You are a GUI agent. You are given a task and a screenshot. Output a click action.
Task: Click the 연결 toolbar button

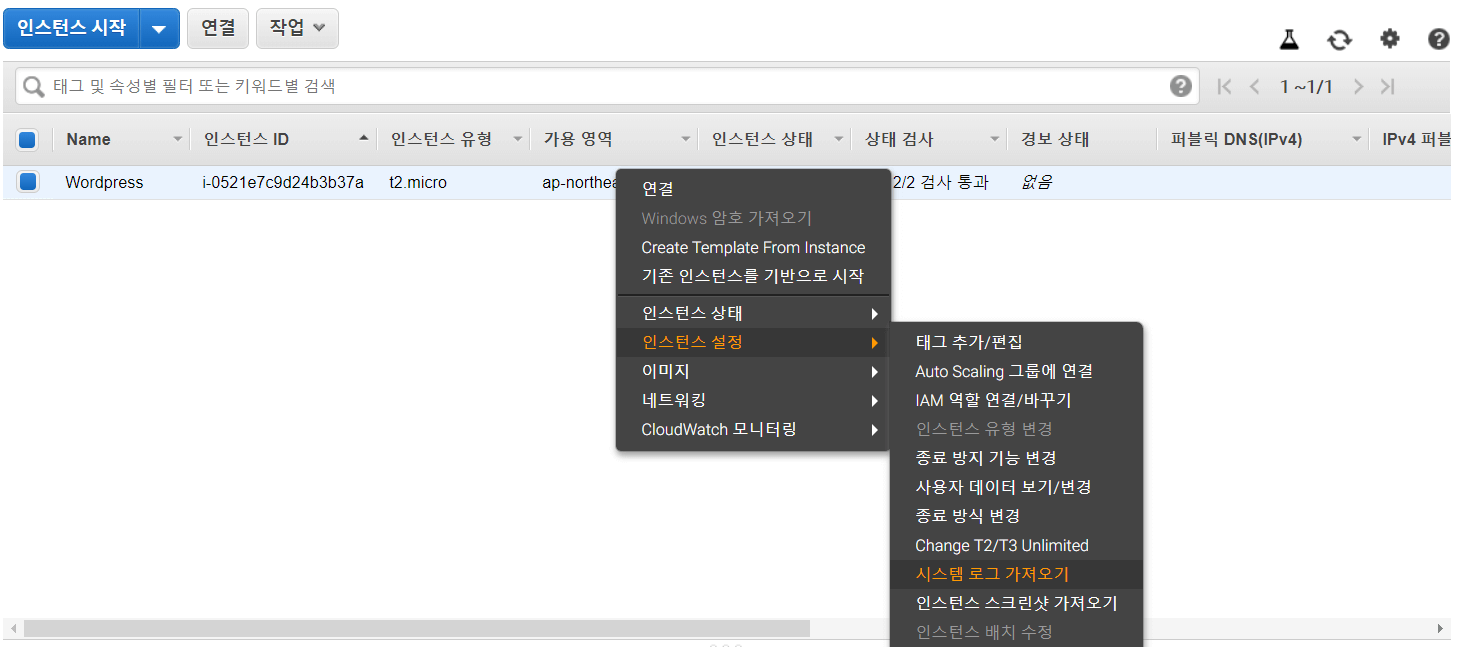218,28
